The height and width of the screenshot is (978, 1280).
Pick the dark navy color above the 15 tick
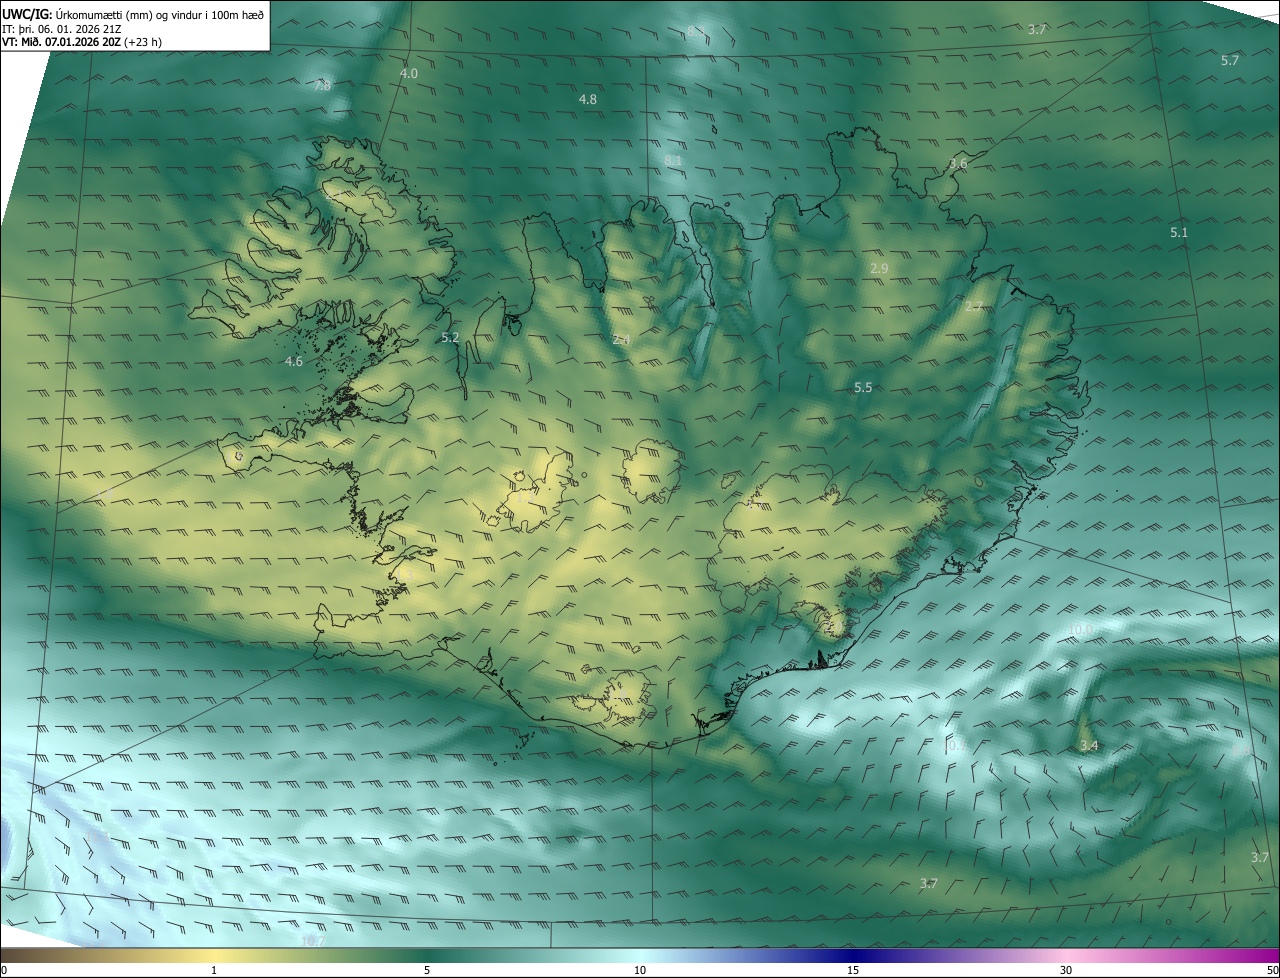(853, 955)
